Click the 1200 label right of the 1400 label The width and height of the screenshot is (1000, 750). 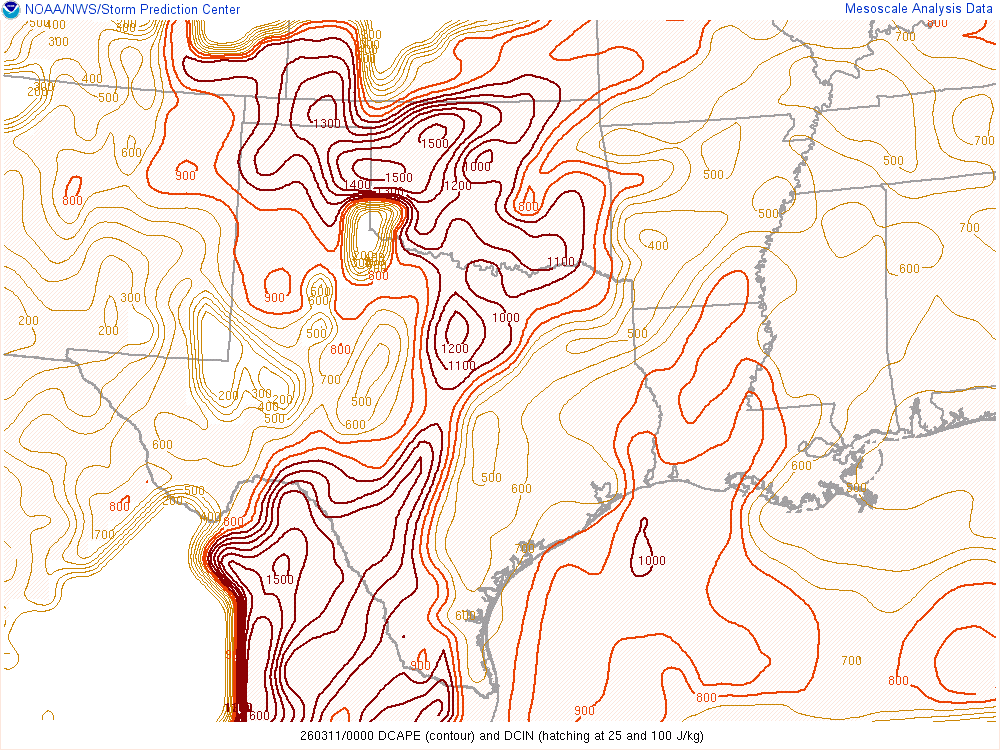[x=457, y=186]
